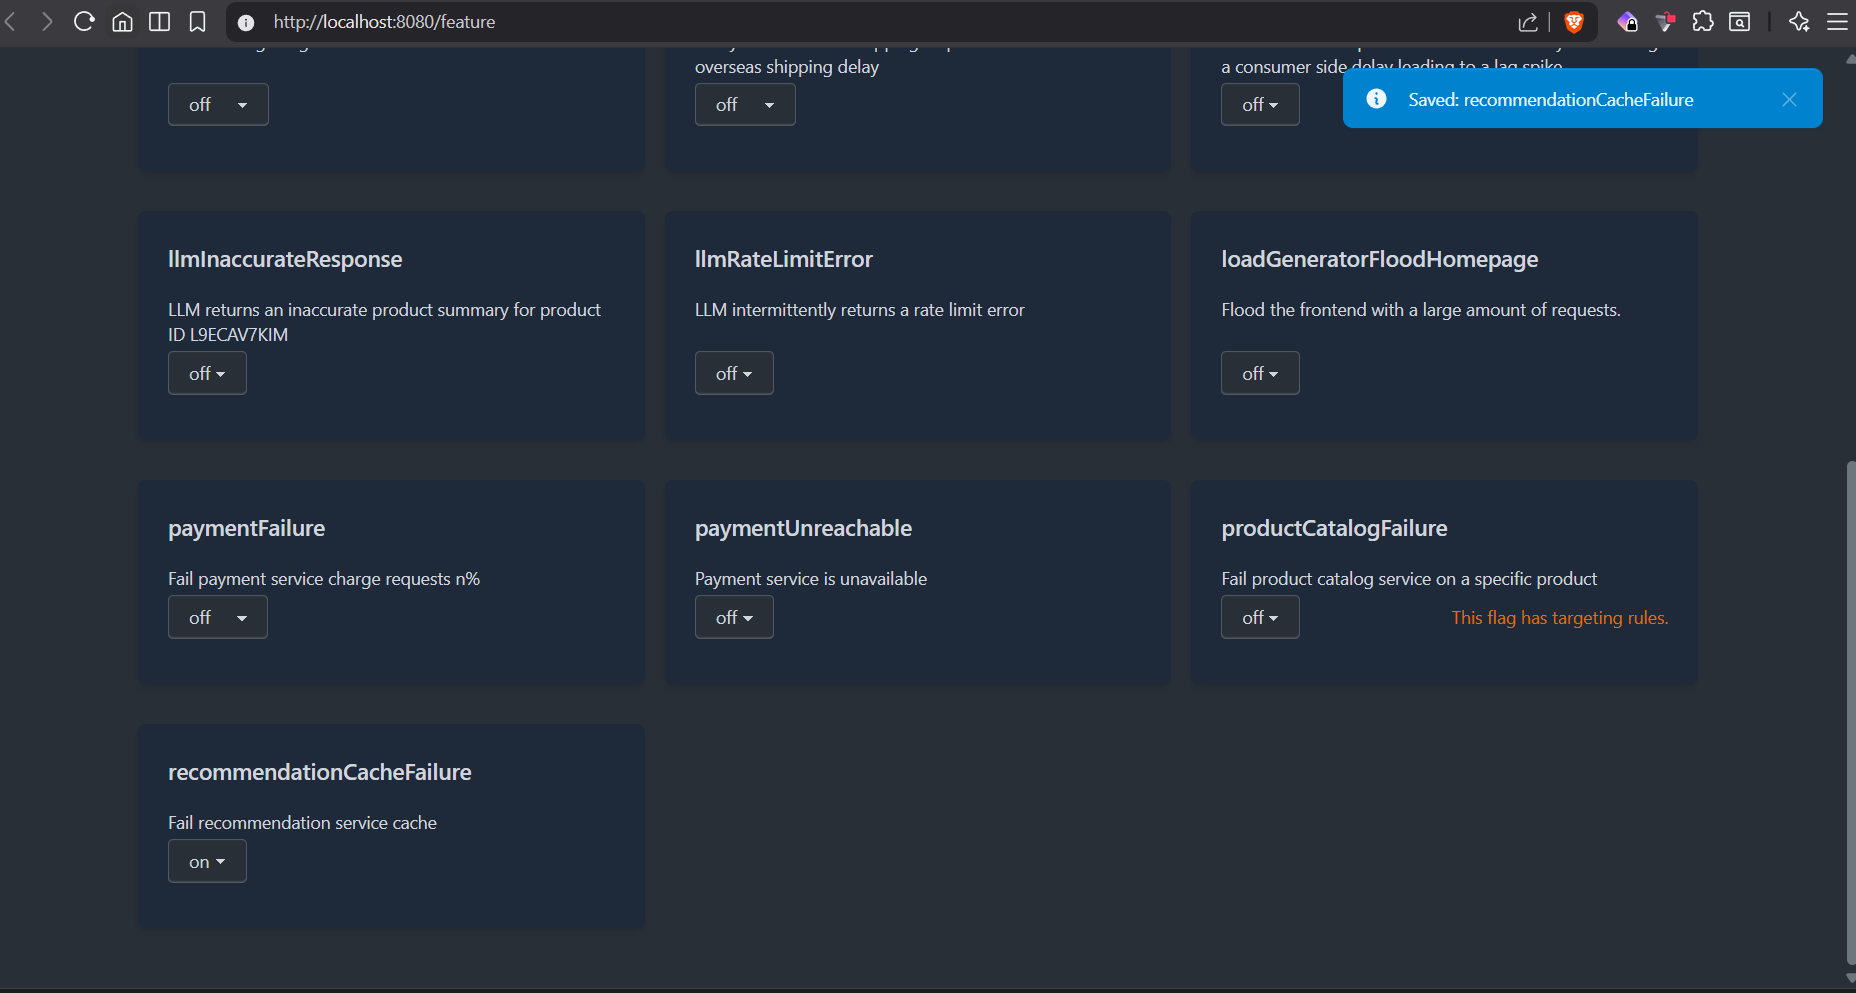The image size is (1856, 993).
Task: Click the address bar URL localhost:8080/feature
Action: pyautogui.click(x=384, y=22)
